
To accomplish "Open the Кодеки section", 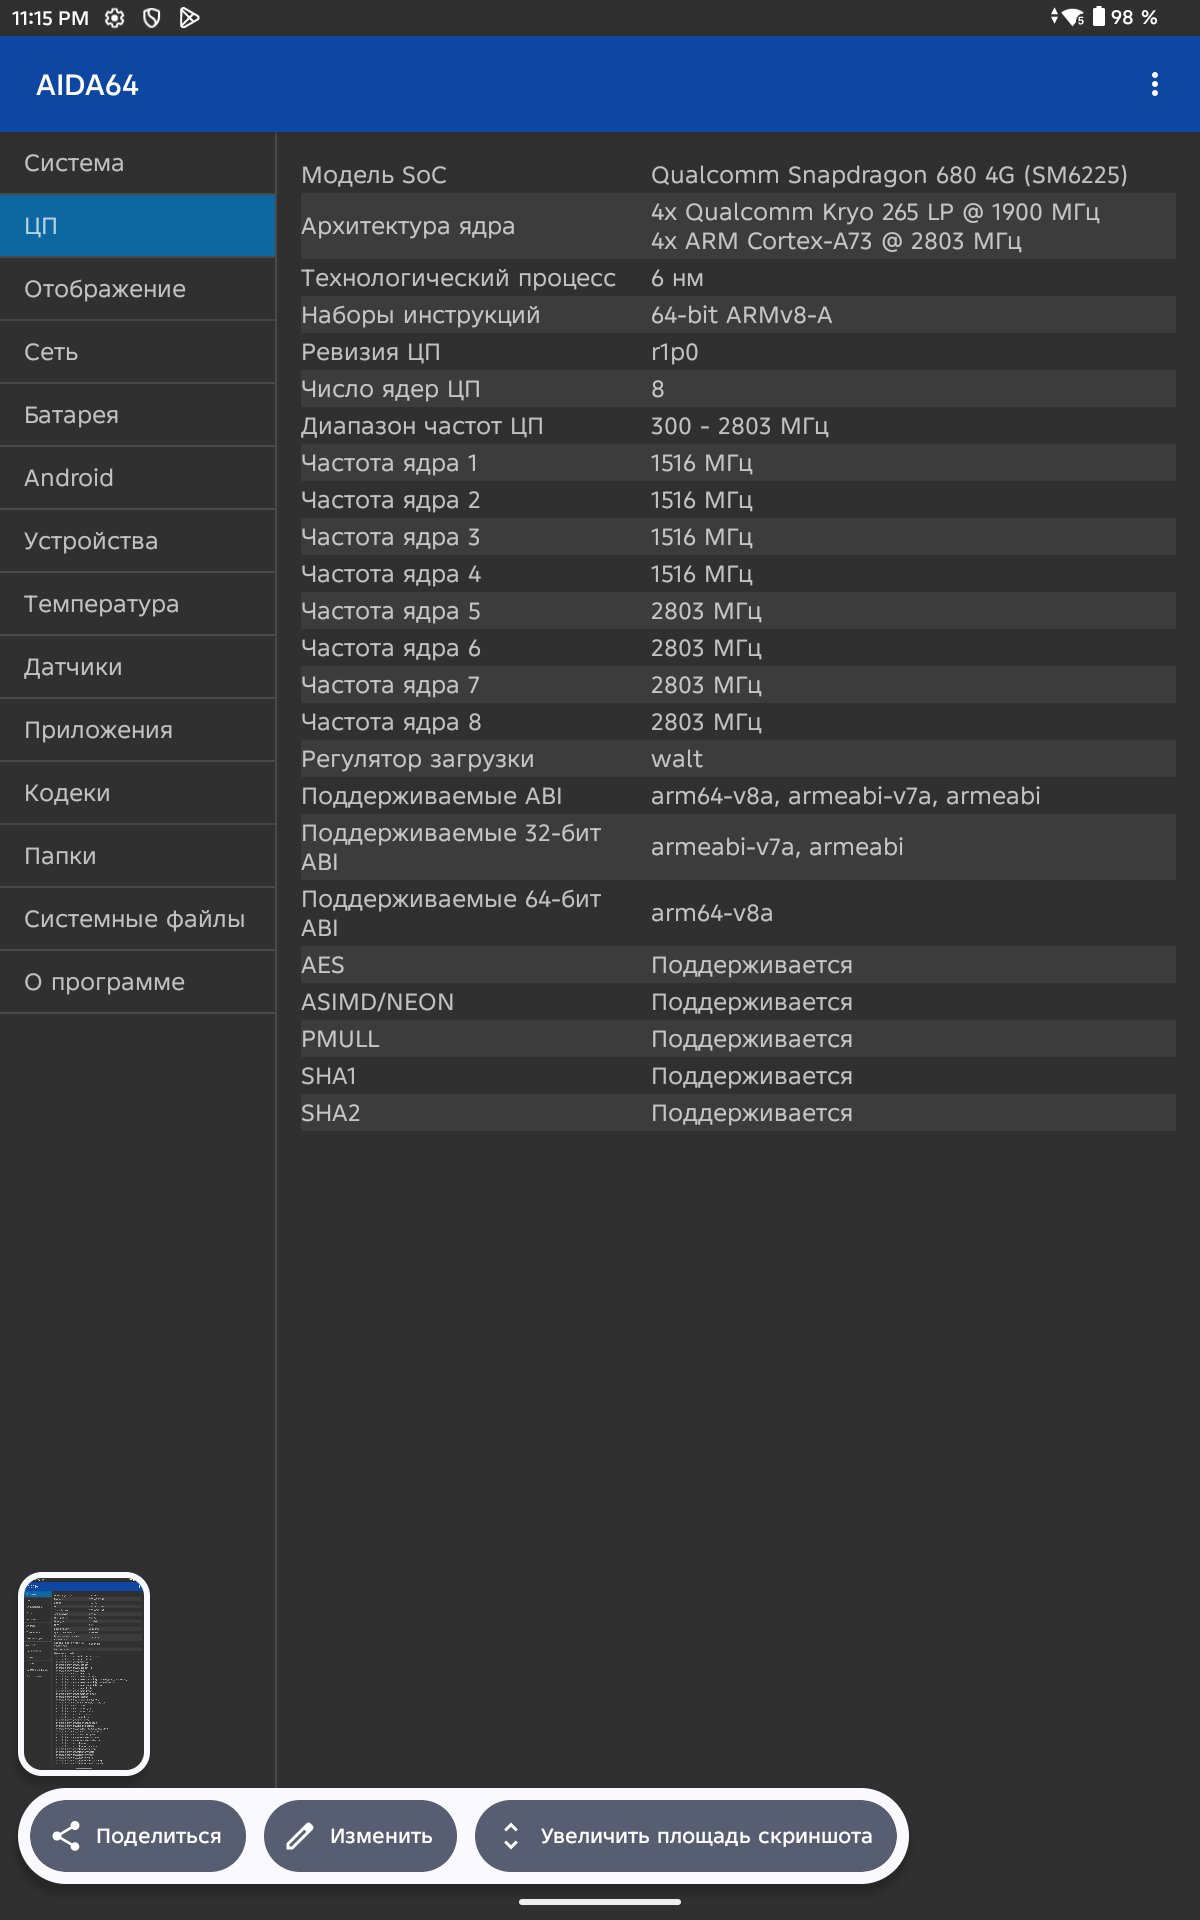I will click(x=137, y=793).
